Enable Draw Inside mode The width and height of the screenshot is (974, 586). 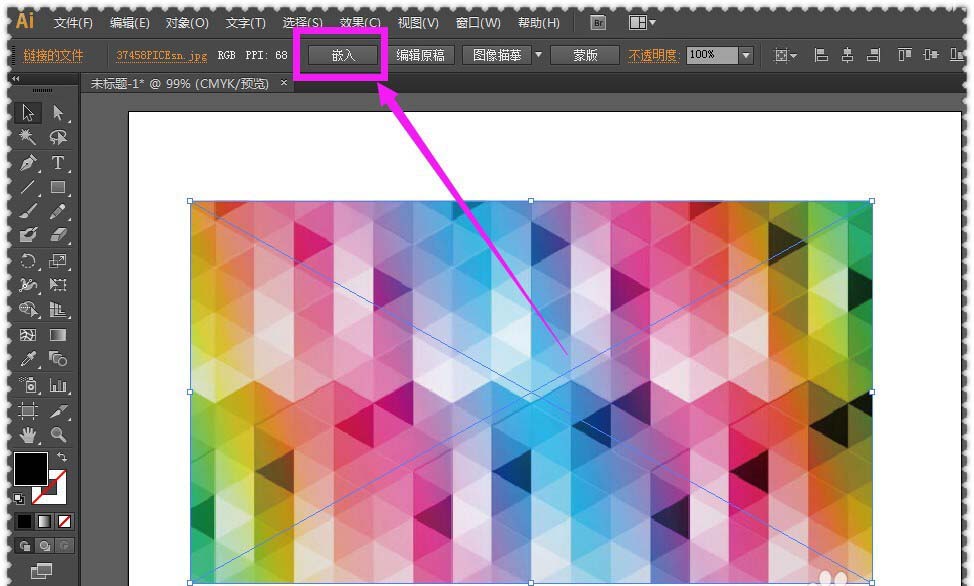coord(64,546)
